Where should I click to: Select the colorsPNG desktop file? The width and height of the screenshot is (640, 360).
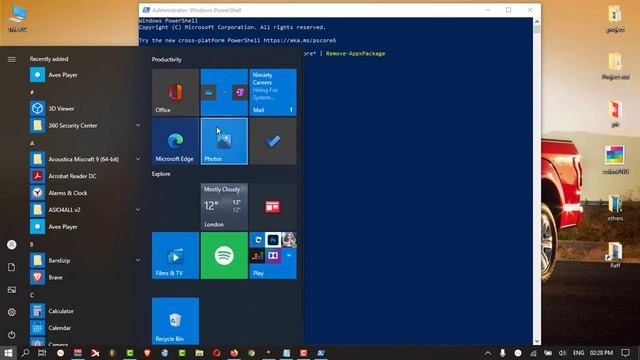[x=615, y=160]
